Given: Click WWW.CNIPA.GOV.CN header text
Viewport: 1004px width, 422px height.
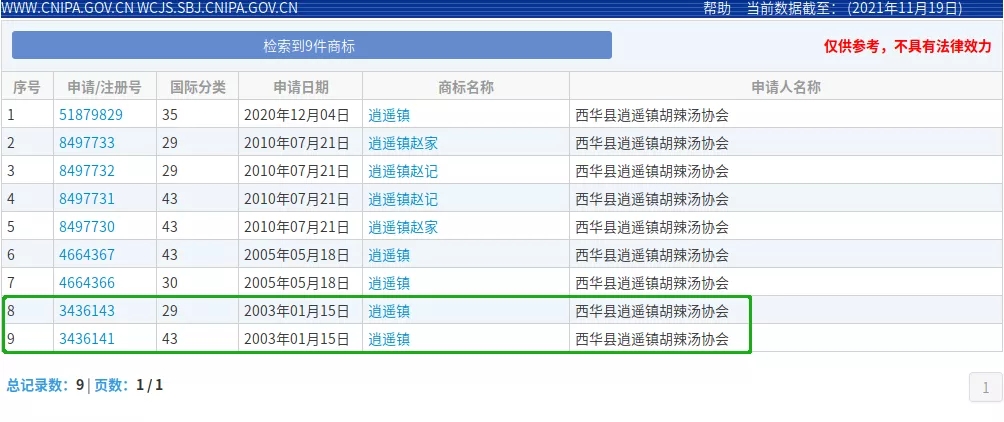Looking at the screenshot, I should coord(68,9).
